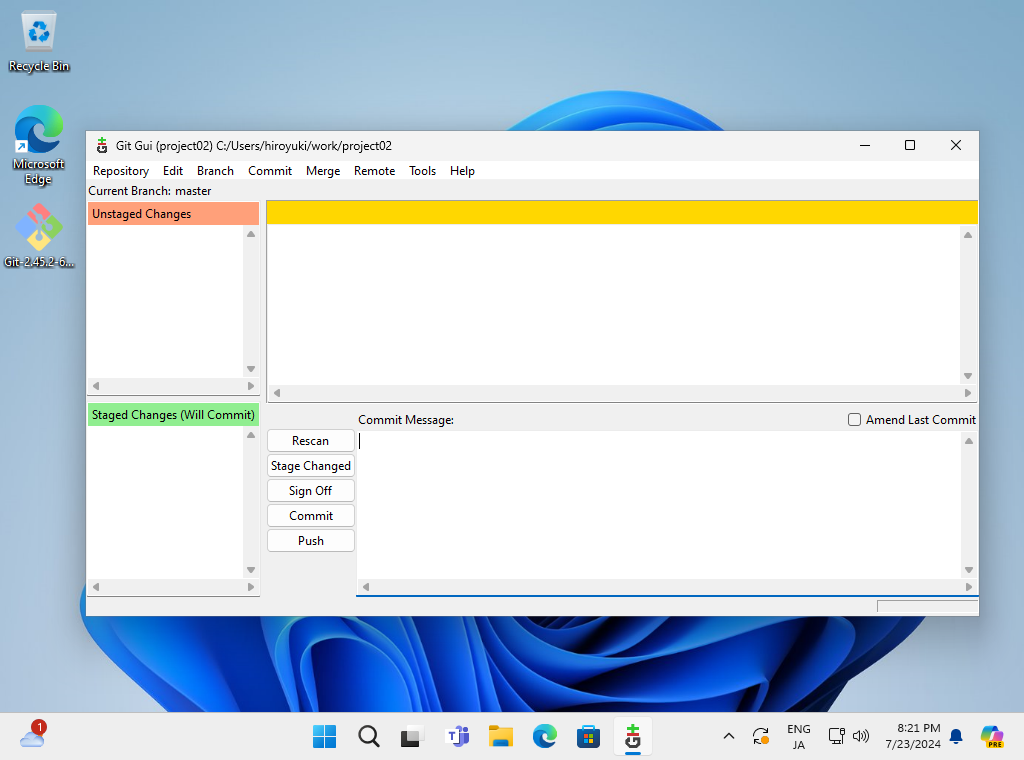Image resolution: width=1024 pixels, height=760 pixels.
Task: Open the Merge menu
Action: coord(323,170)
